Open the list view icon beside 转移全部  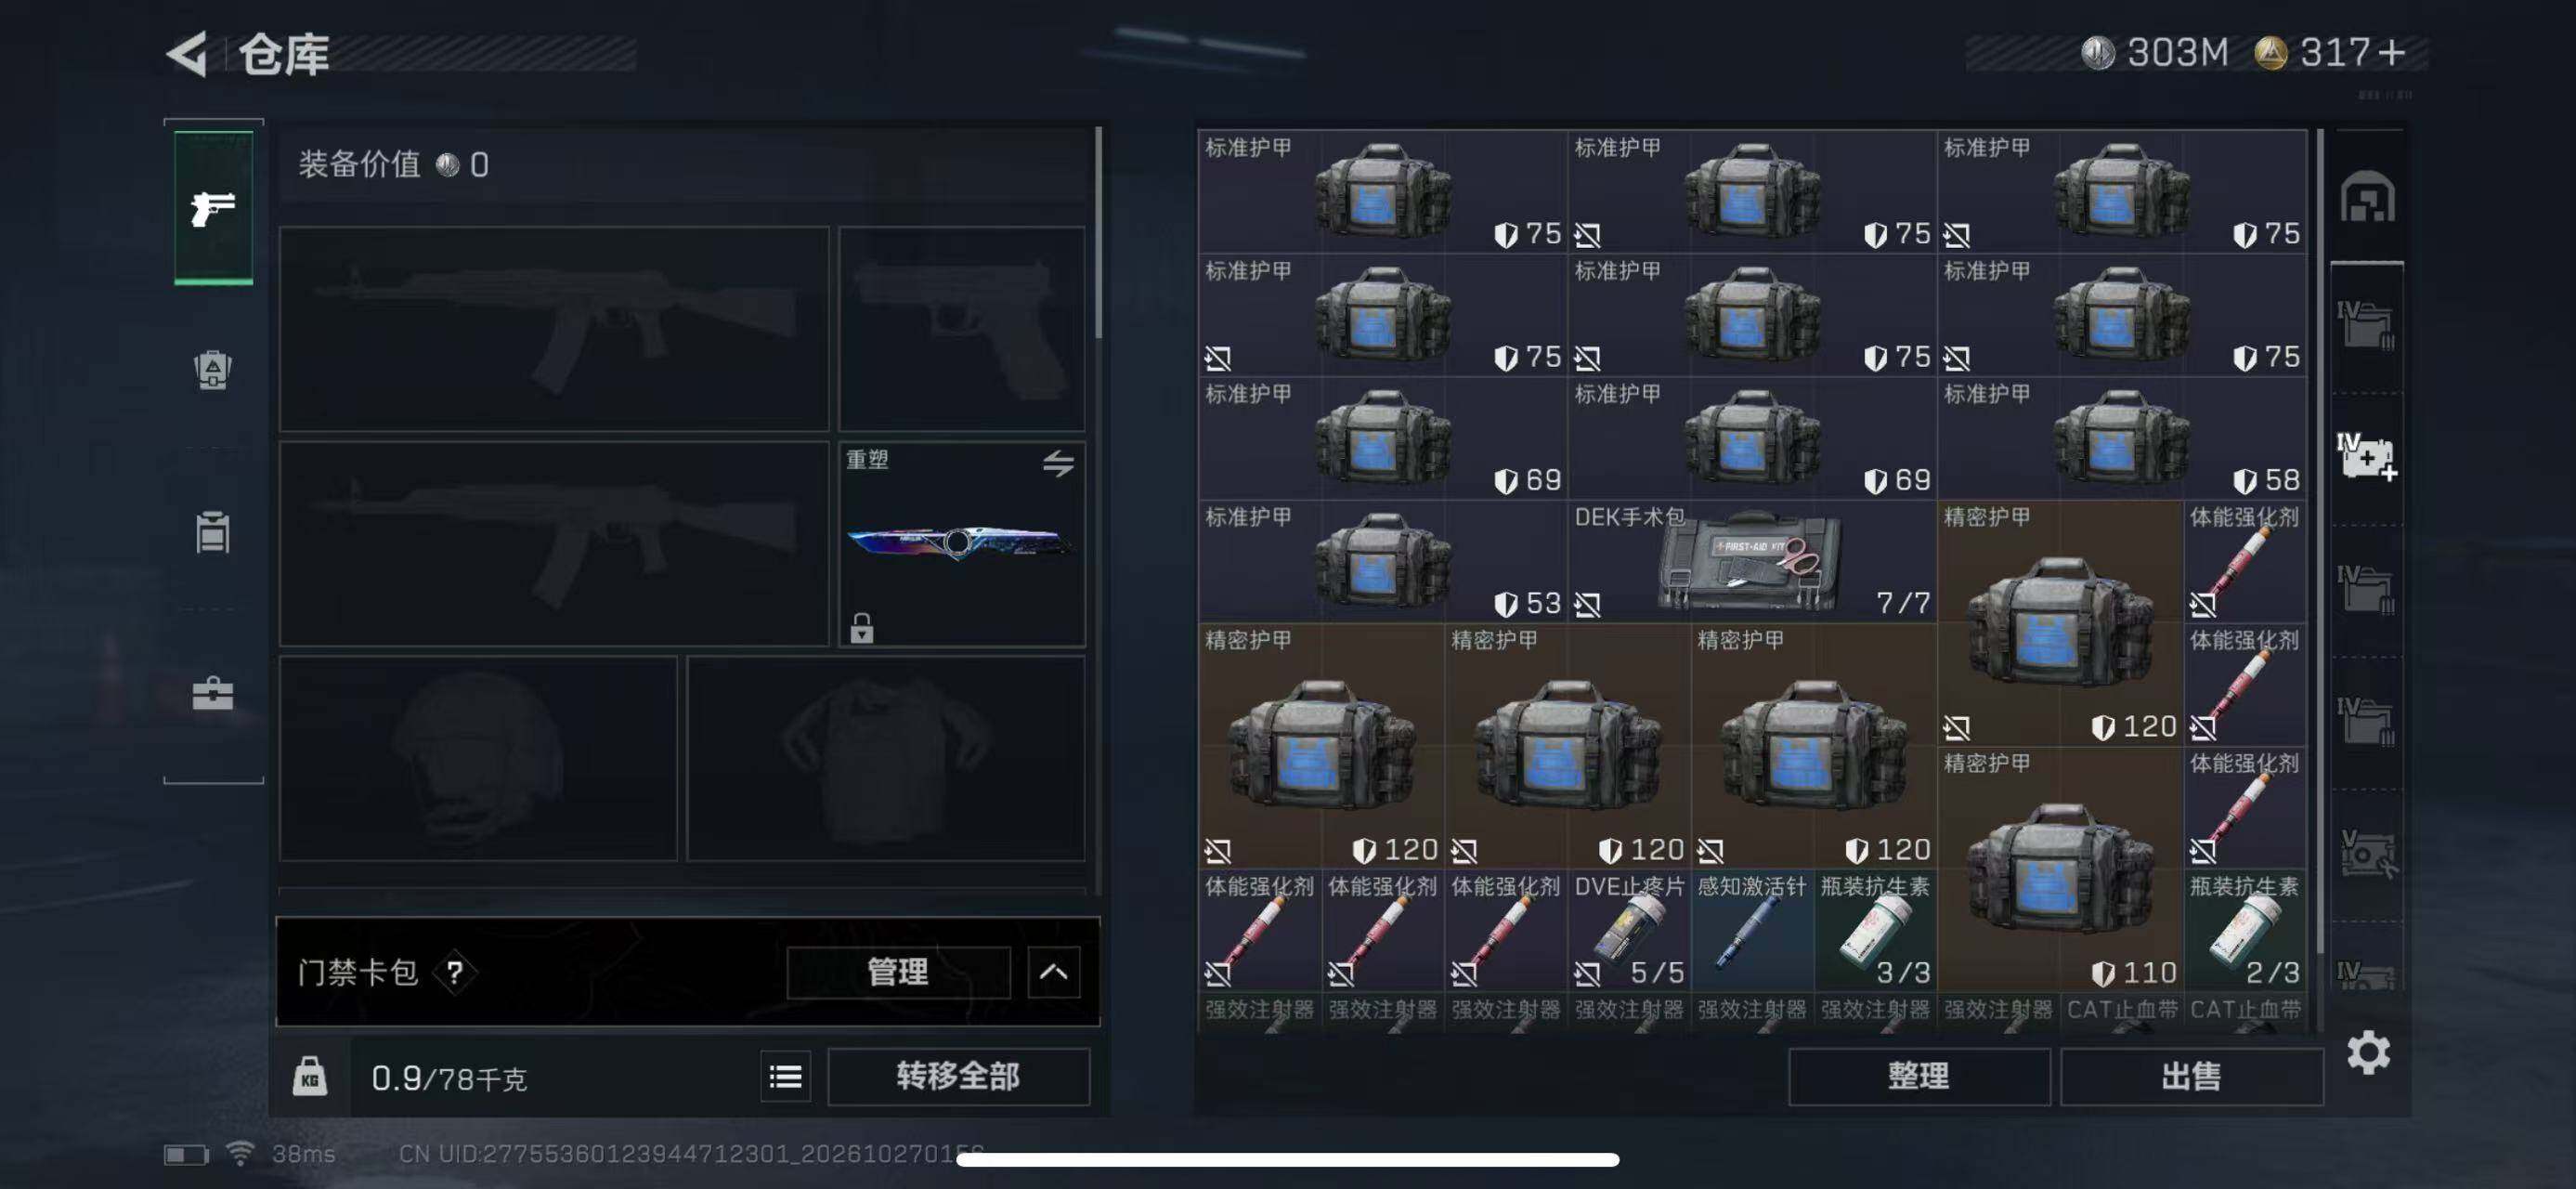(x=786, y=1076)
